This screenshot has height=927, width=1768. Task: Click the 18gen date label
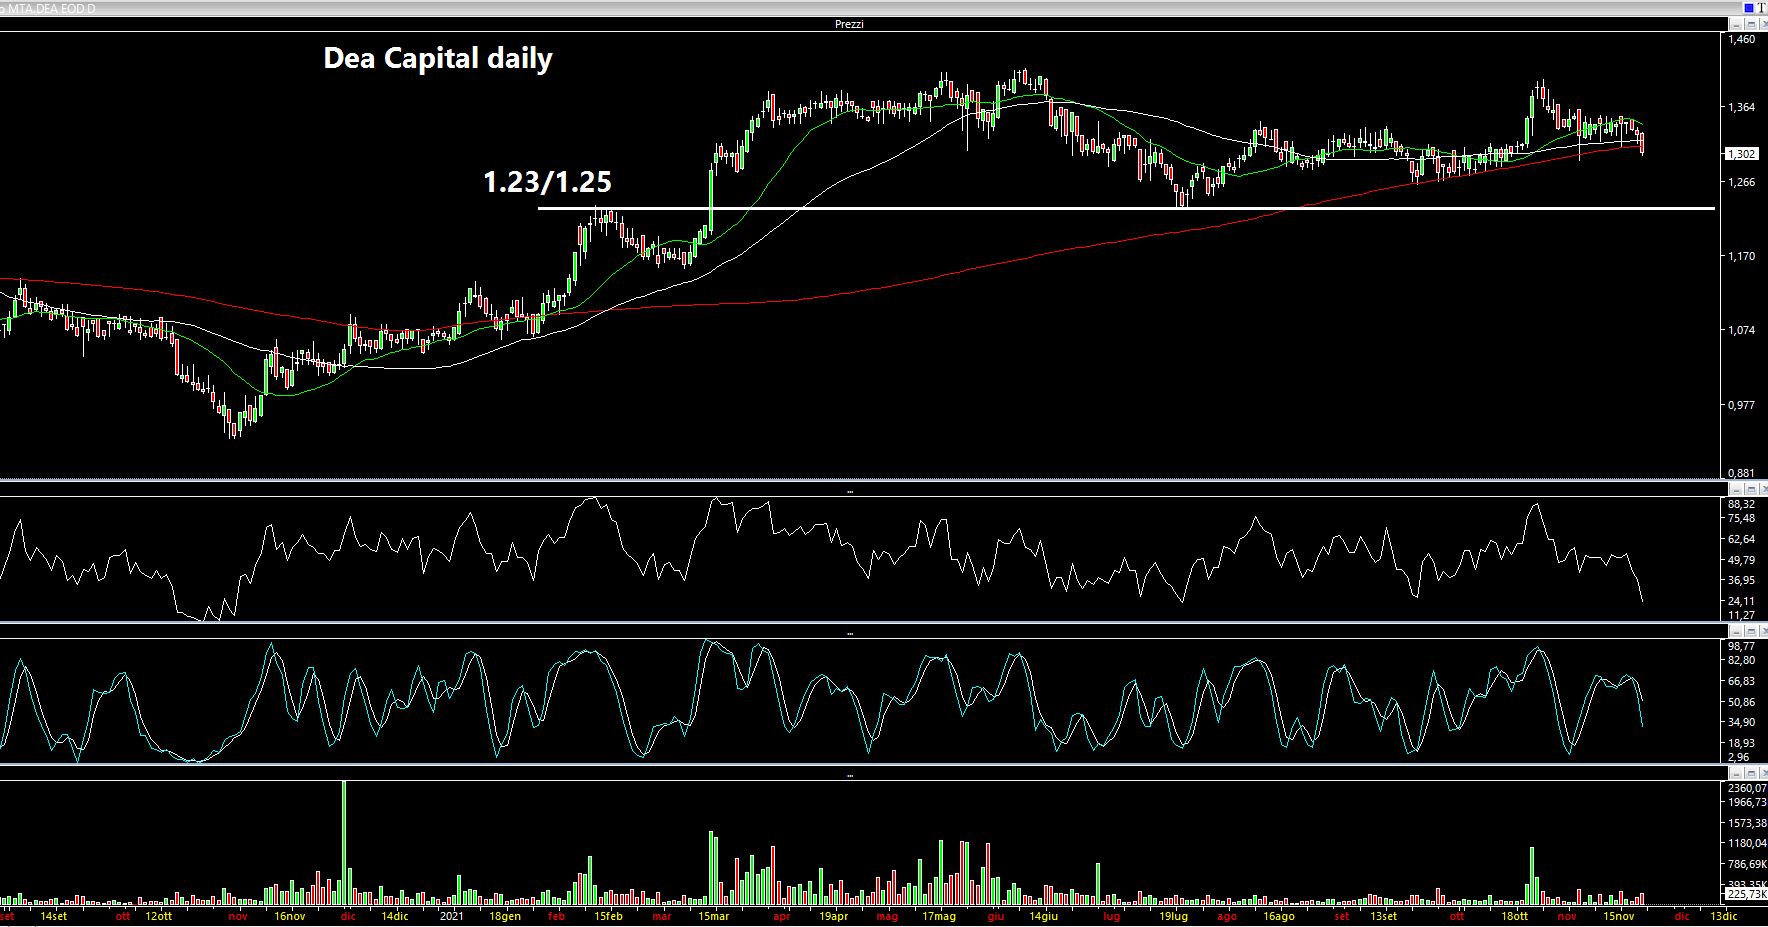505,916
